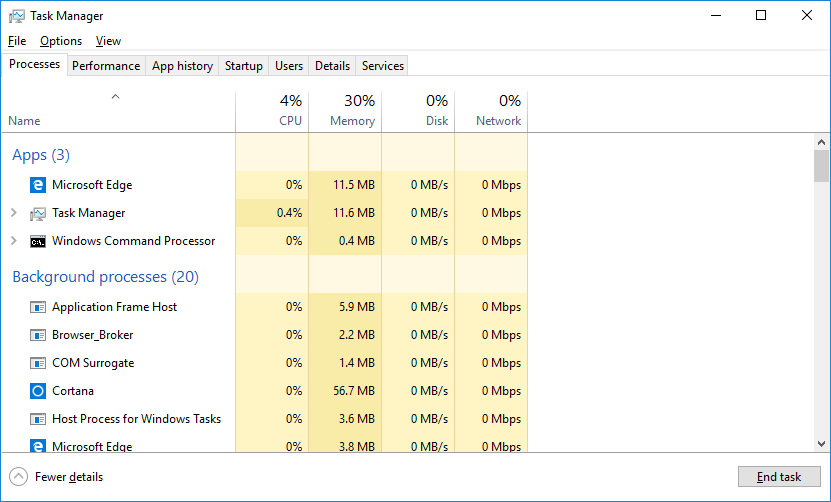The width and height of the screenshot is (831, 502).
Task: Click the 1.4 MB memory value
Action: pos(357,363)
